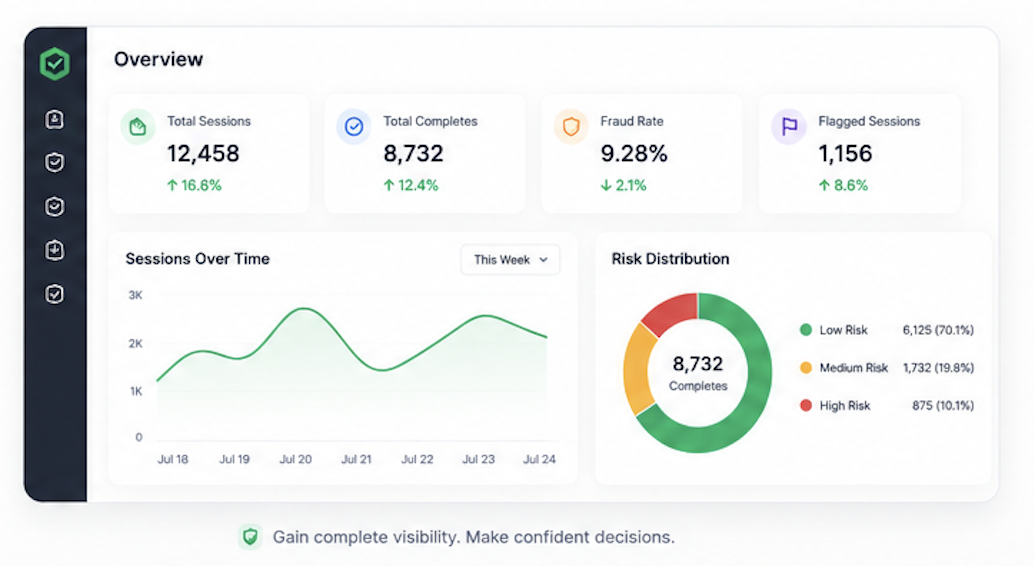The image size is (1034, 566).
Task: Click the Jul 23 axis label
Action: pyautogui.click(x=479, y=459)
